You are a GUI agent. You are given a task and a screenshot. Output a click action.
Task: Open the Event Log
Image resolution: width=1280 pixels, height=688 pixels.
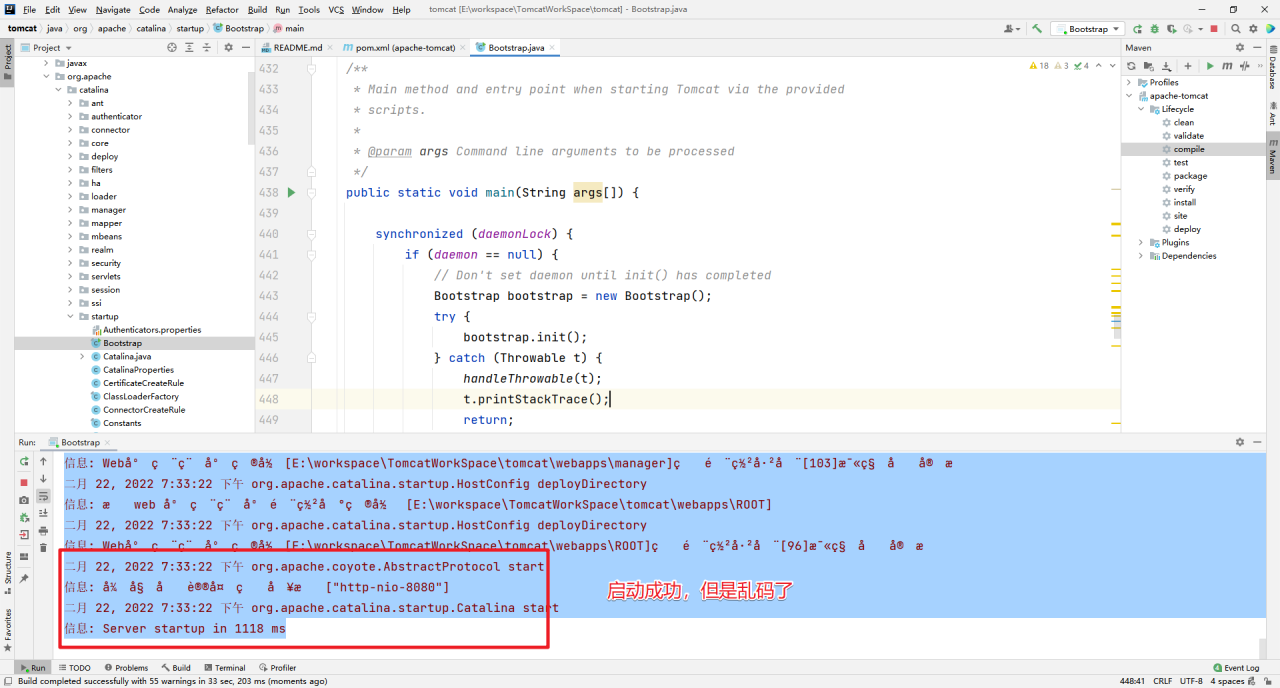[1236, 668]
